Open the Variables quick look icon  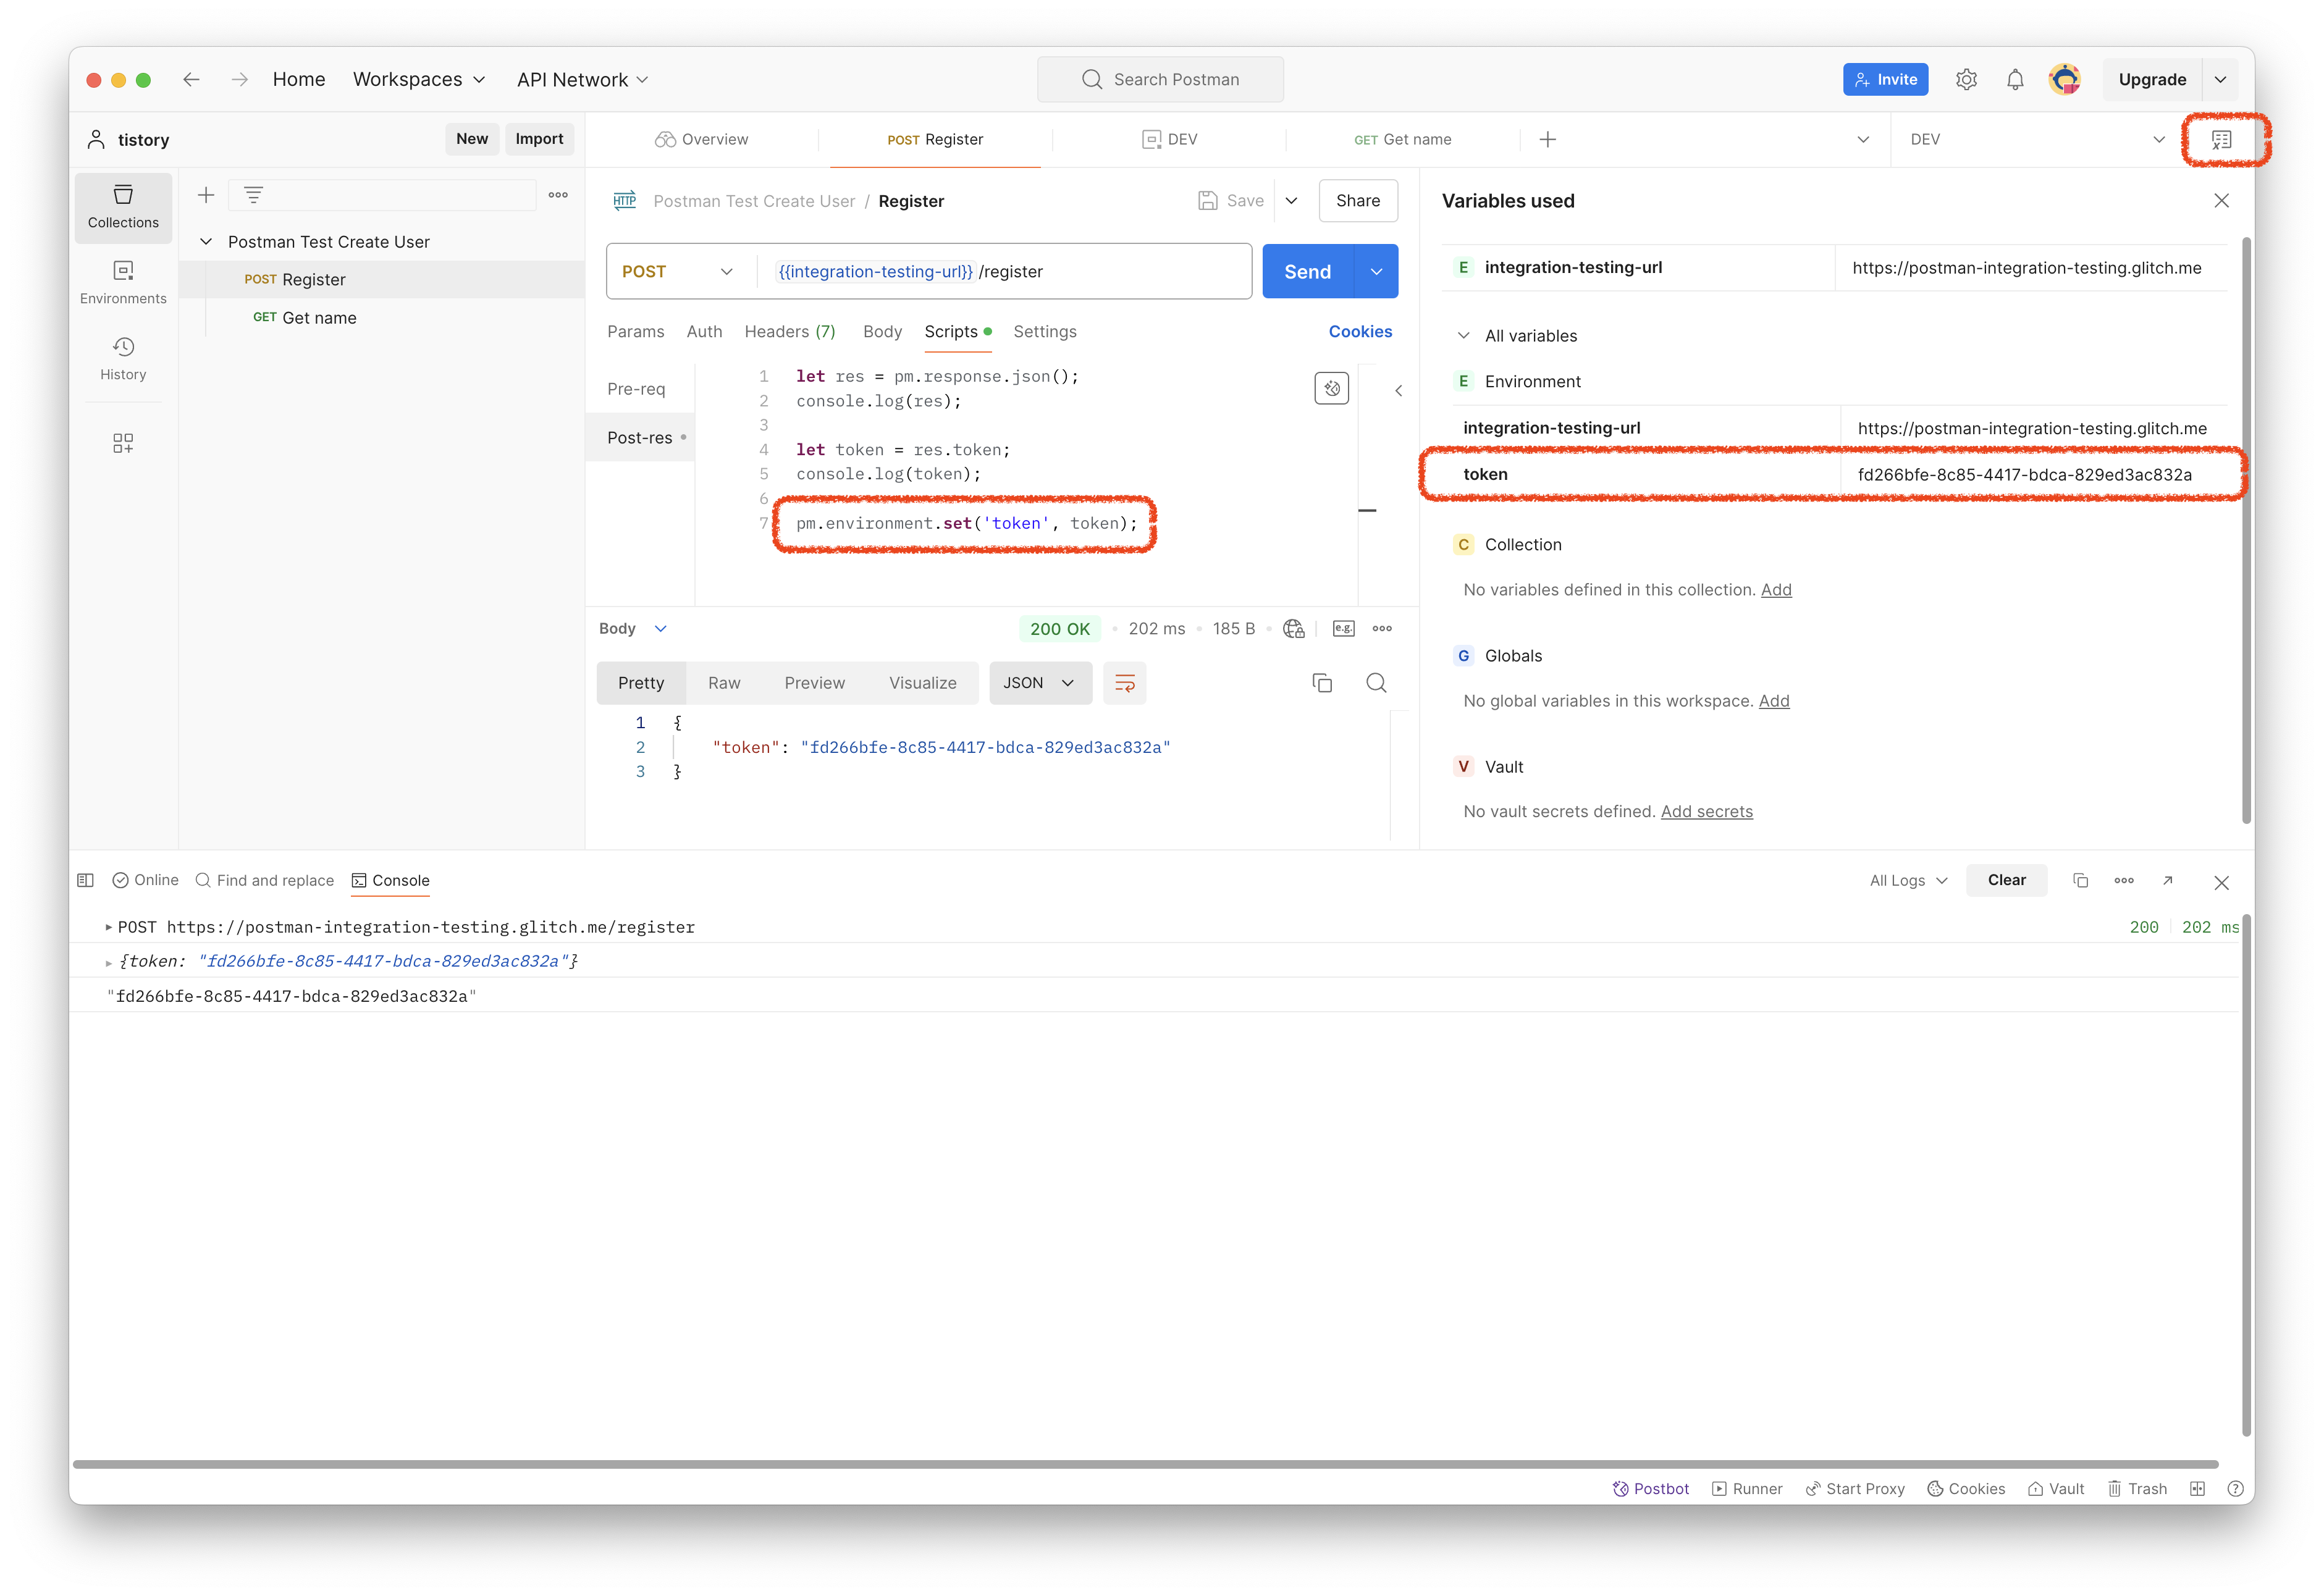point(2221,140)
